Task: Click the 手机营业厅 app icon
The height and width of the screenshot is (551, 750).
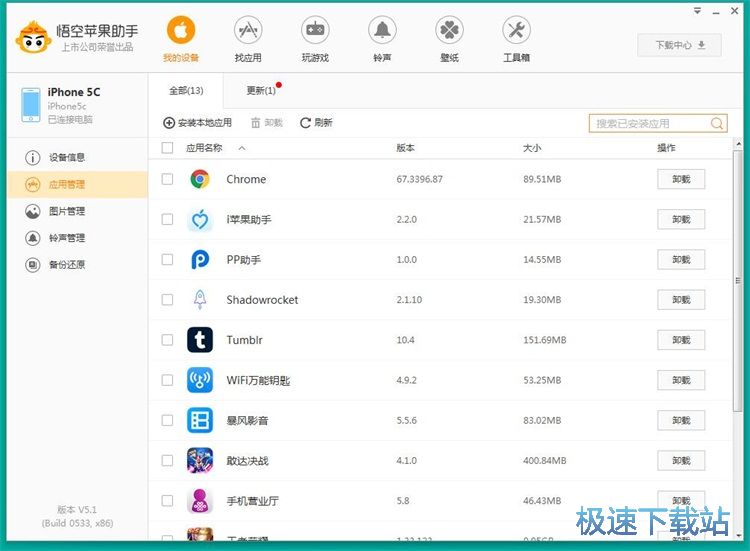Action: (200, 501)
